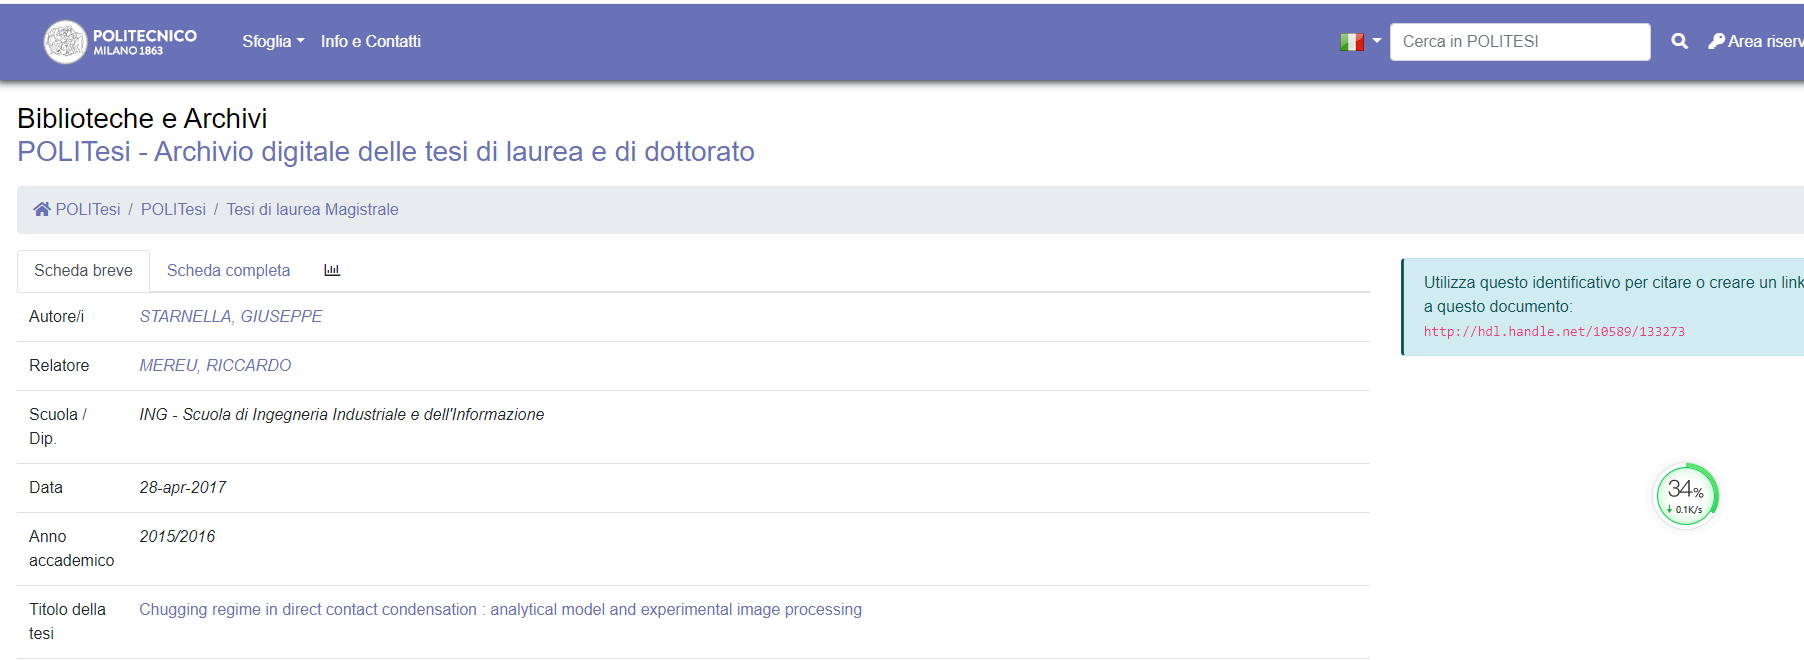1804x660 pixels.
Task: Open the Chugging regime thesis title link
Action: tap(500, 609)
